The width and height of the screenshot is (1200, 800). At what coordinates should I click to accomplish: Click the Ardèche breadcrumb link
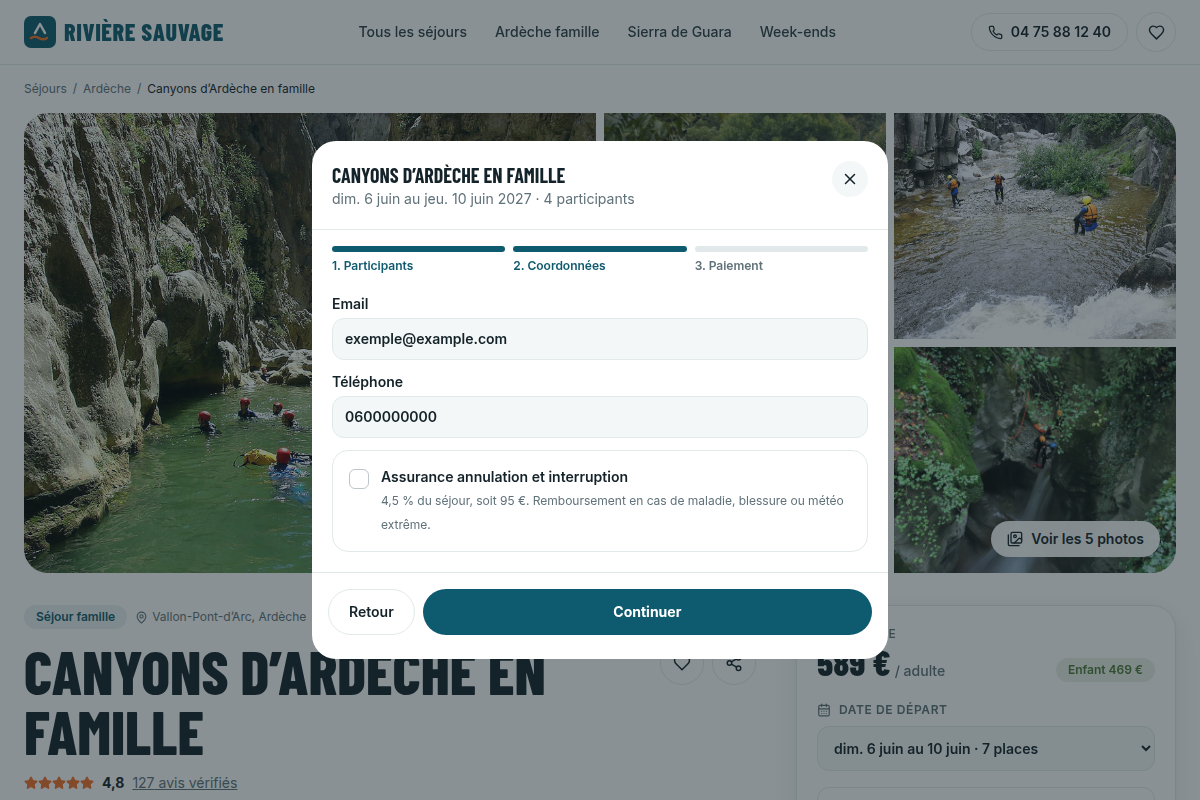tap(107, 89)
